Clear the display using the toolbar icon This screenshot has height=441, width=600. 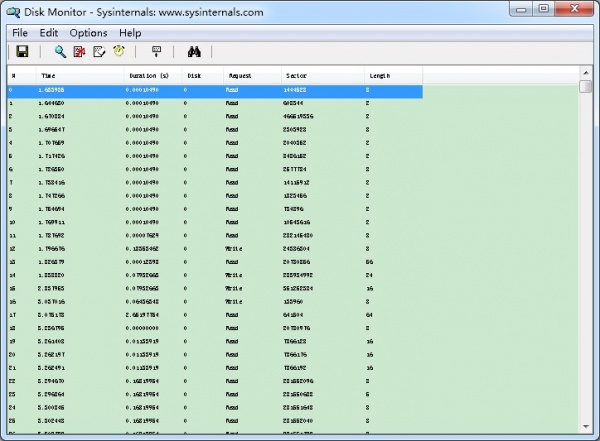click(x=79, y=51)
